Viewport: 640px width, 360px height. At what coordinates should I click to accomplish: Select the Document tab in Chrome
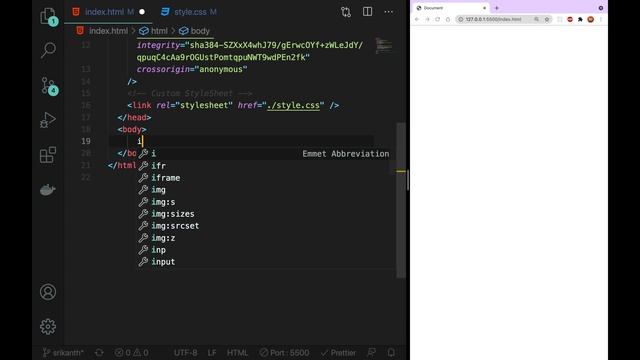point(451,8)
